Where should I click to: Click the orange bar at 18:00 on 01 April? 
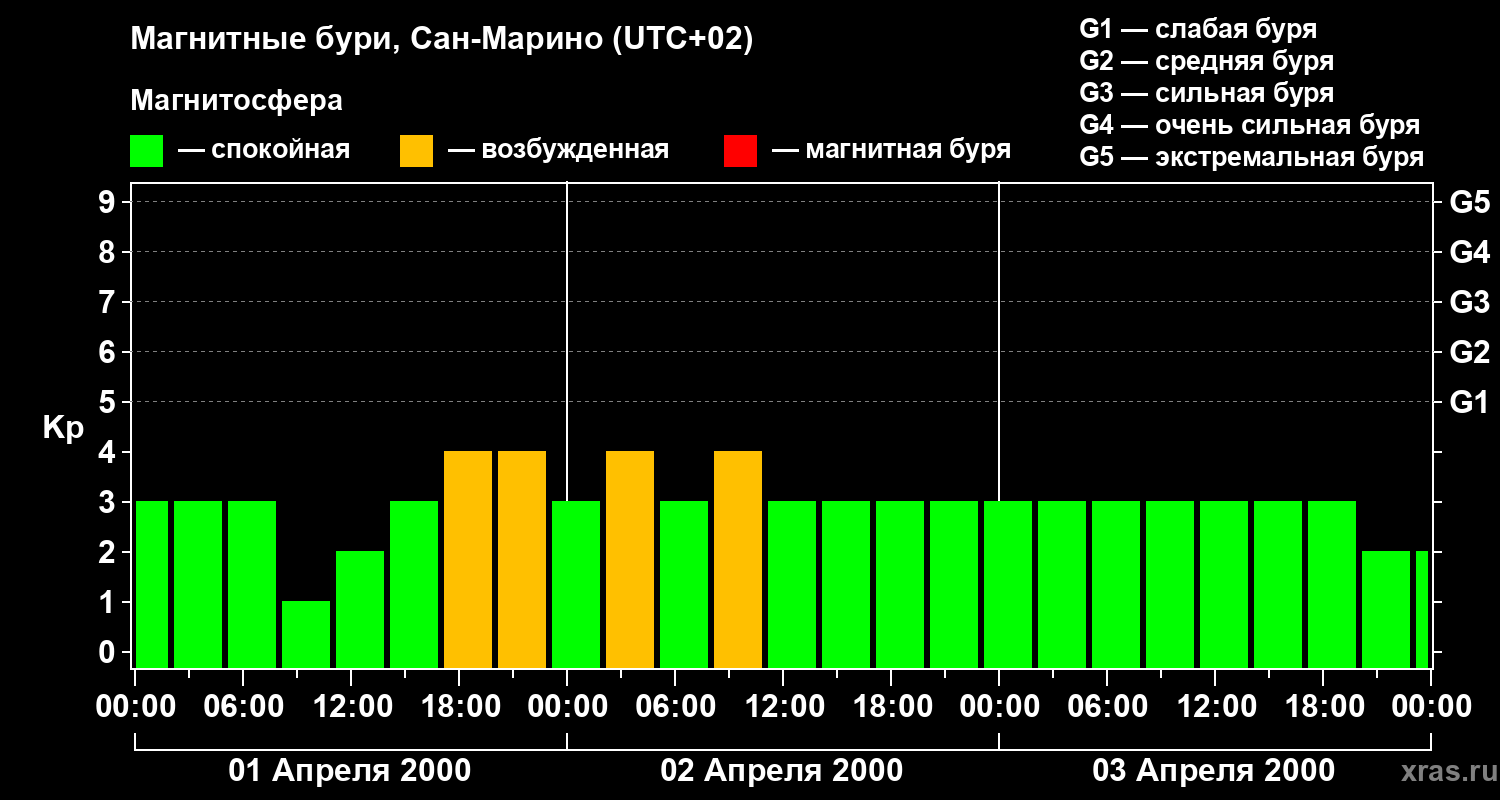click(468, 559)
